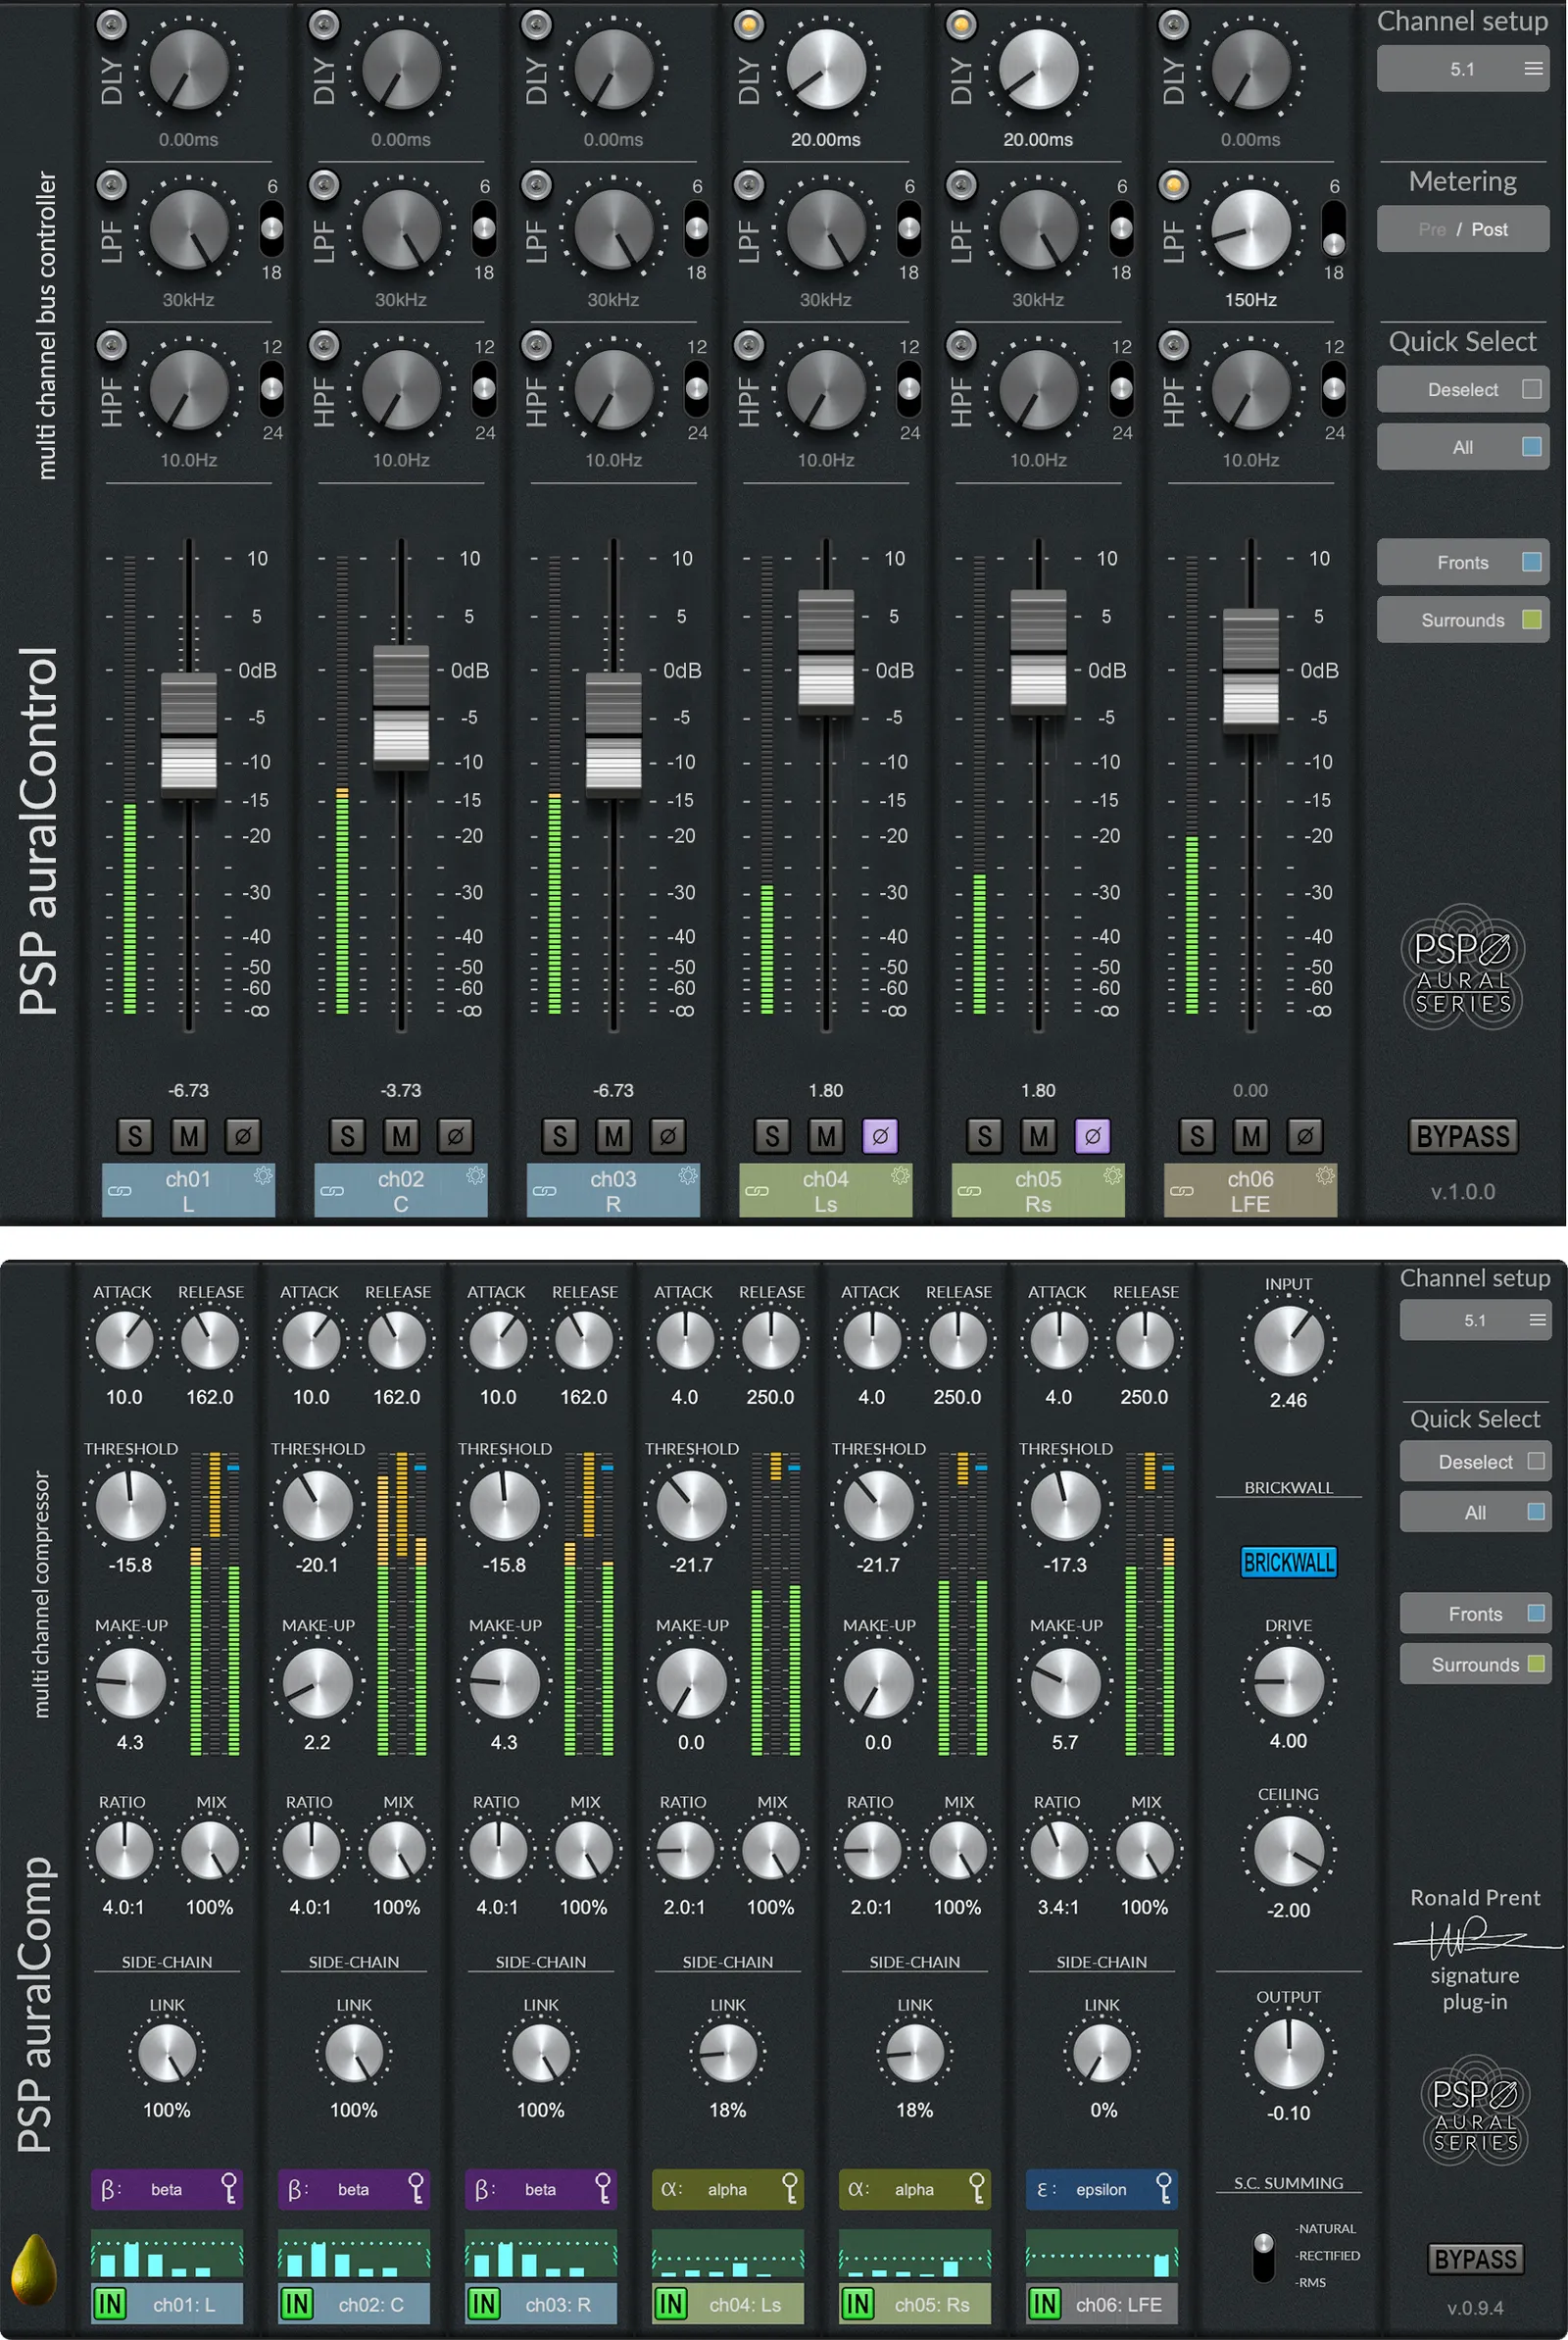This screenshot has width=1568, height=2340.
Task: Enable the delay on ch01 L
Action: pos(112,24)
